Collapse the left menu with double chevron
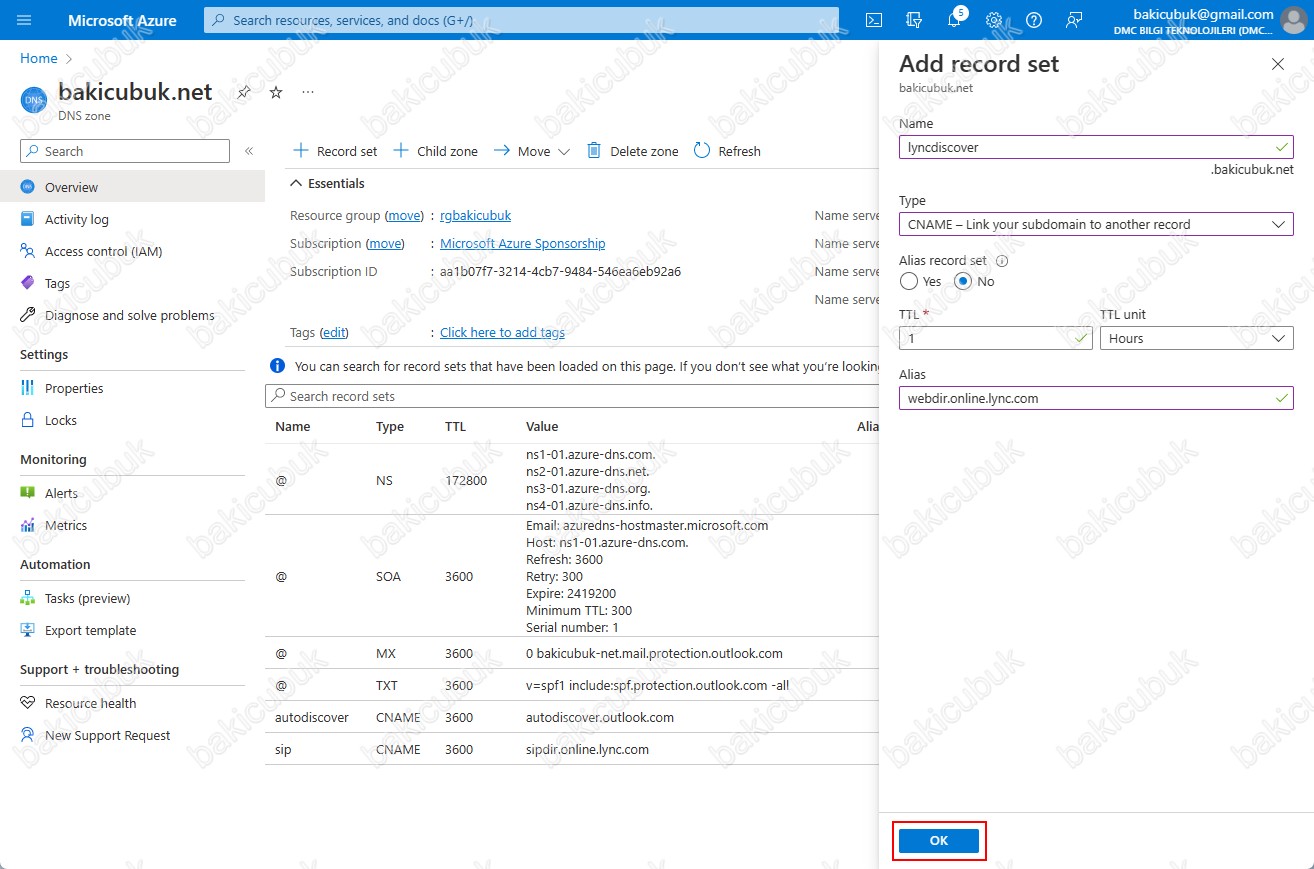The height and width of the screenshot is (869, 1314). [249, 151]
